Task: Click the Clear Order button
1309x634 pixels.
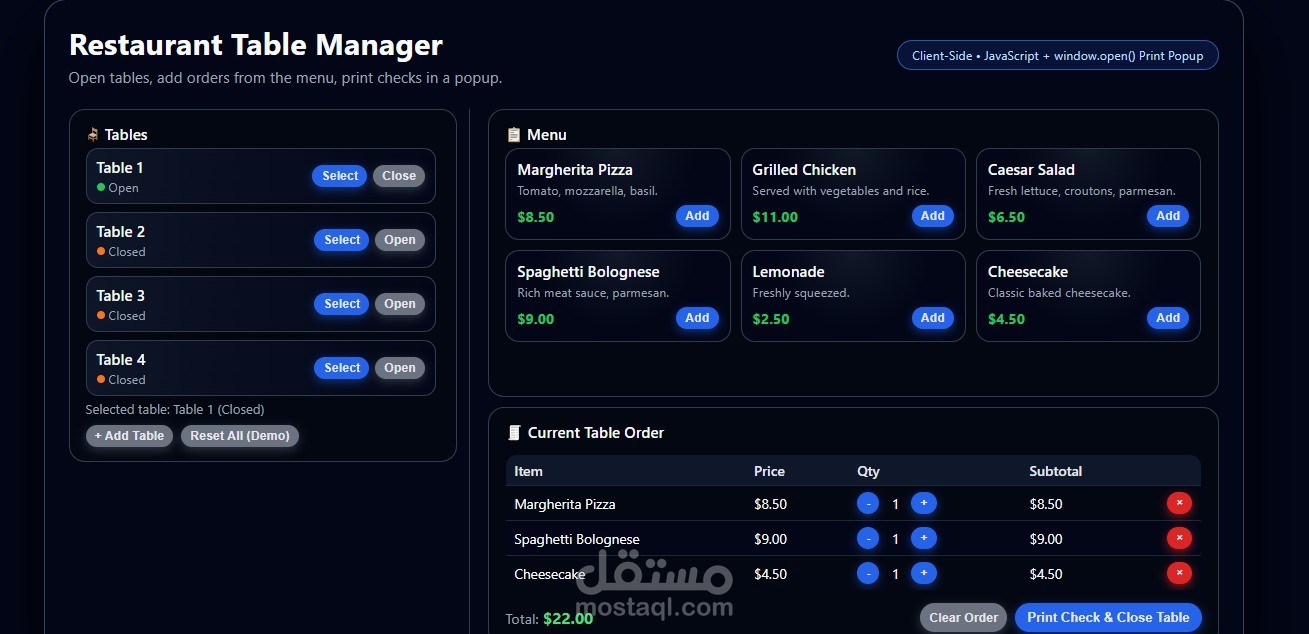Action: coord(963,618)
